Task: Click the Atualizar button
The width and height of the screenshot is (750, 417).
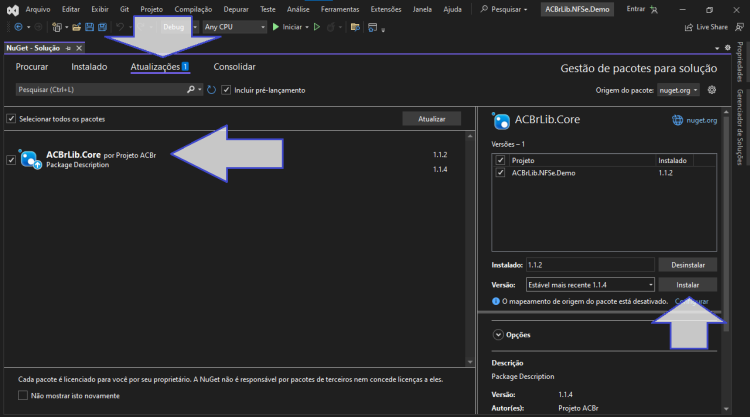Action: [x=431, y=119]
